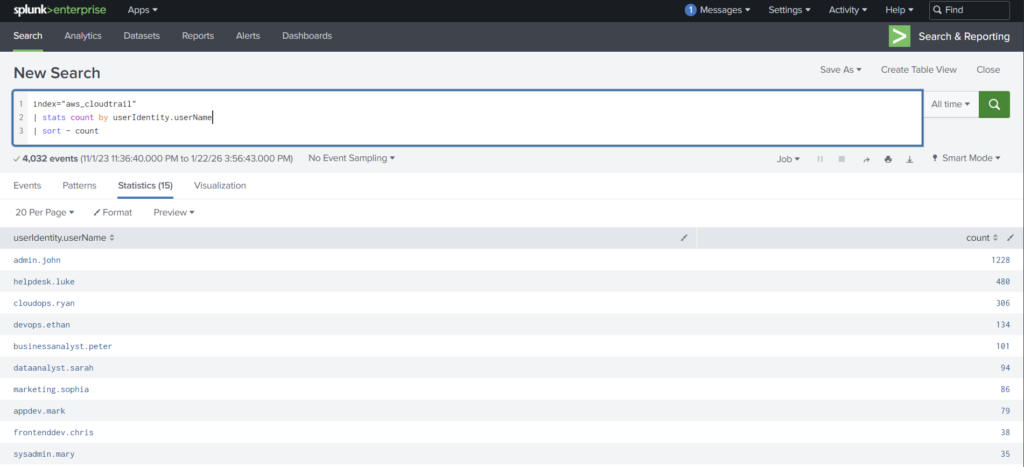Edit the count column with pencil icon

point(1010,238)
